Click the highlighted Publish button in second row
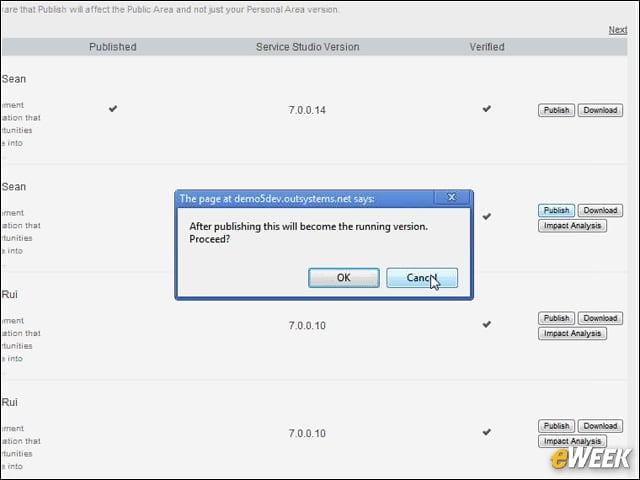Viewport: 640px width, 480px height. tap(556, 210)
